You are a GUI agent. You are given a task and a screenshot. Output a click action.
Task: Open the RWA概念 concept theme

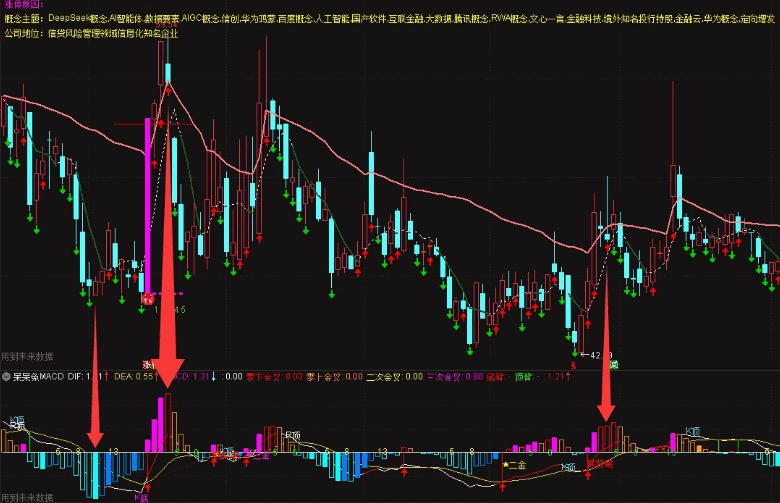[509, 19]
